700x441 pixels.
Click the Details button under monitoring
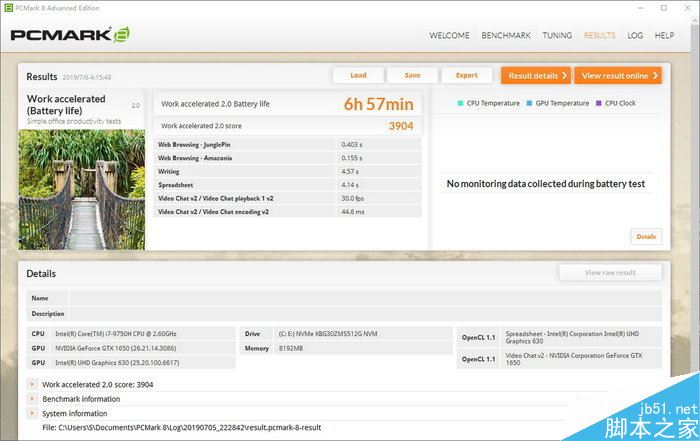(x=646, y=237)
